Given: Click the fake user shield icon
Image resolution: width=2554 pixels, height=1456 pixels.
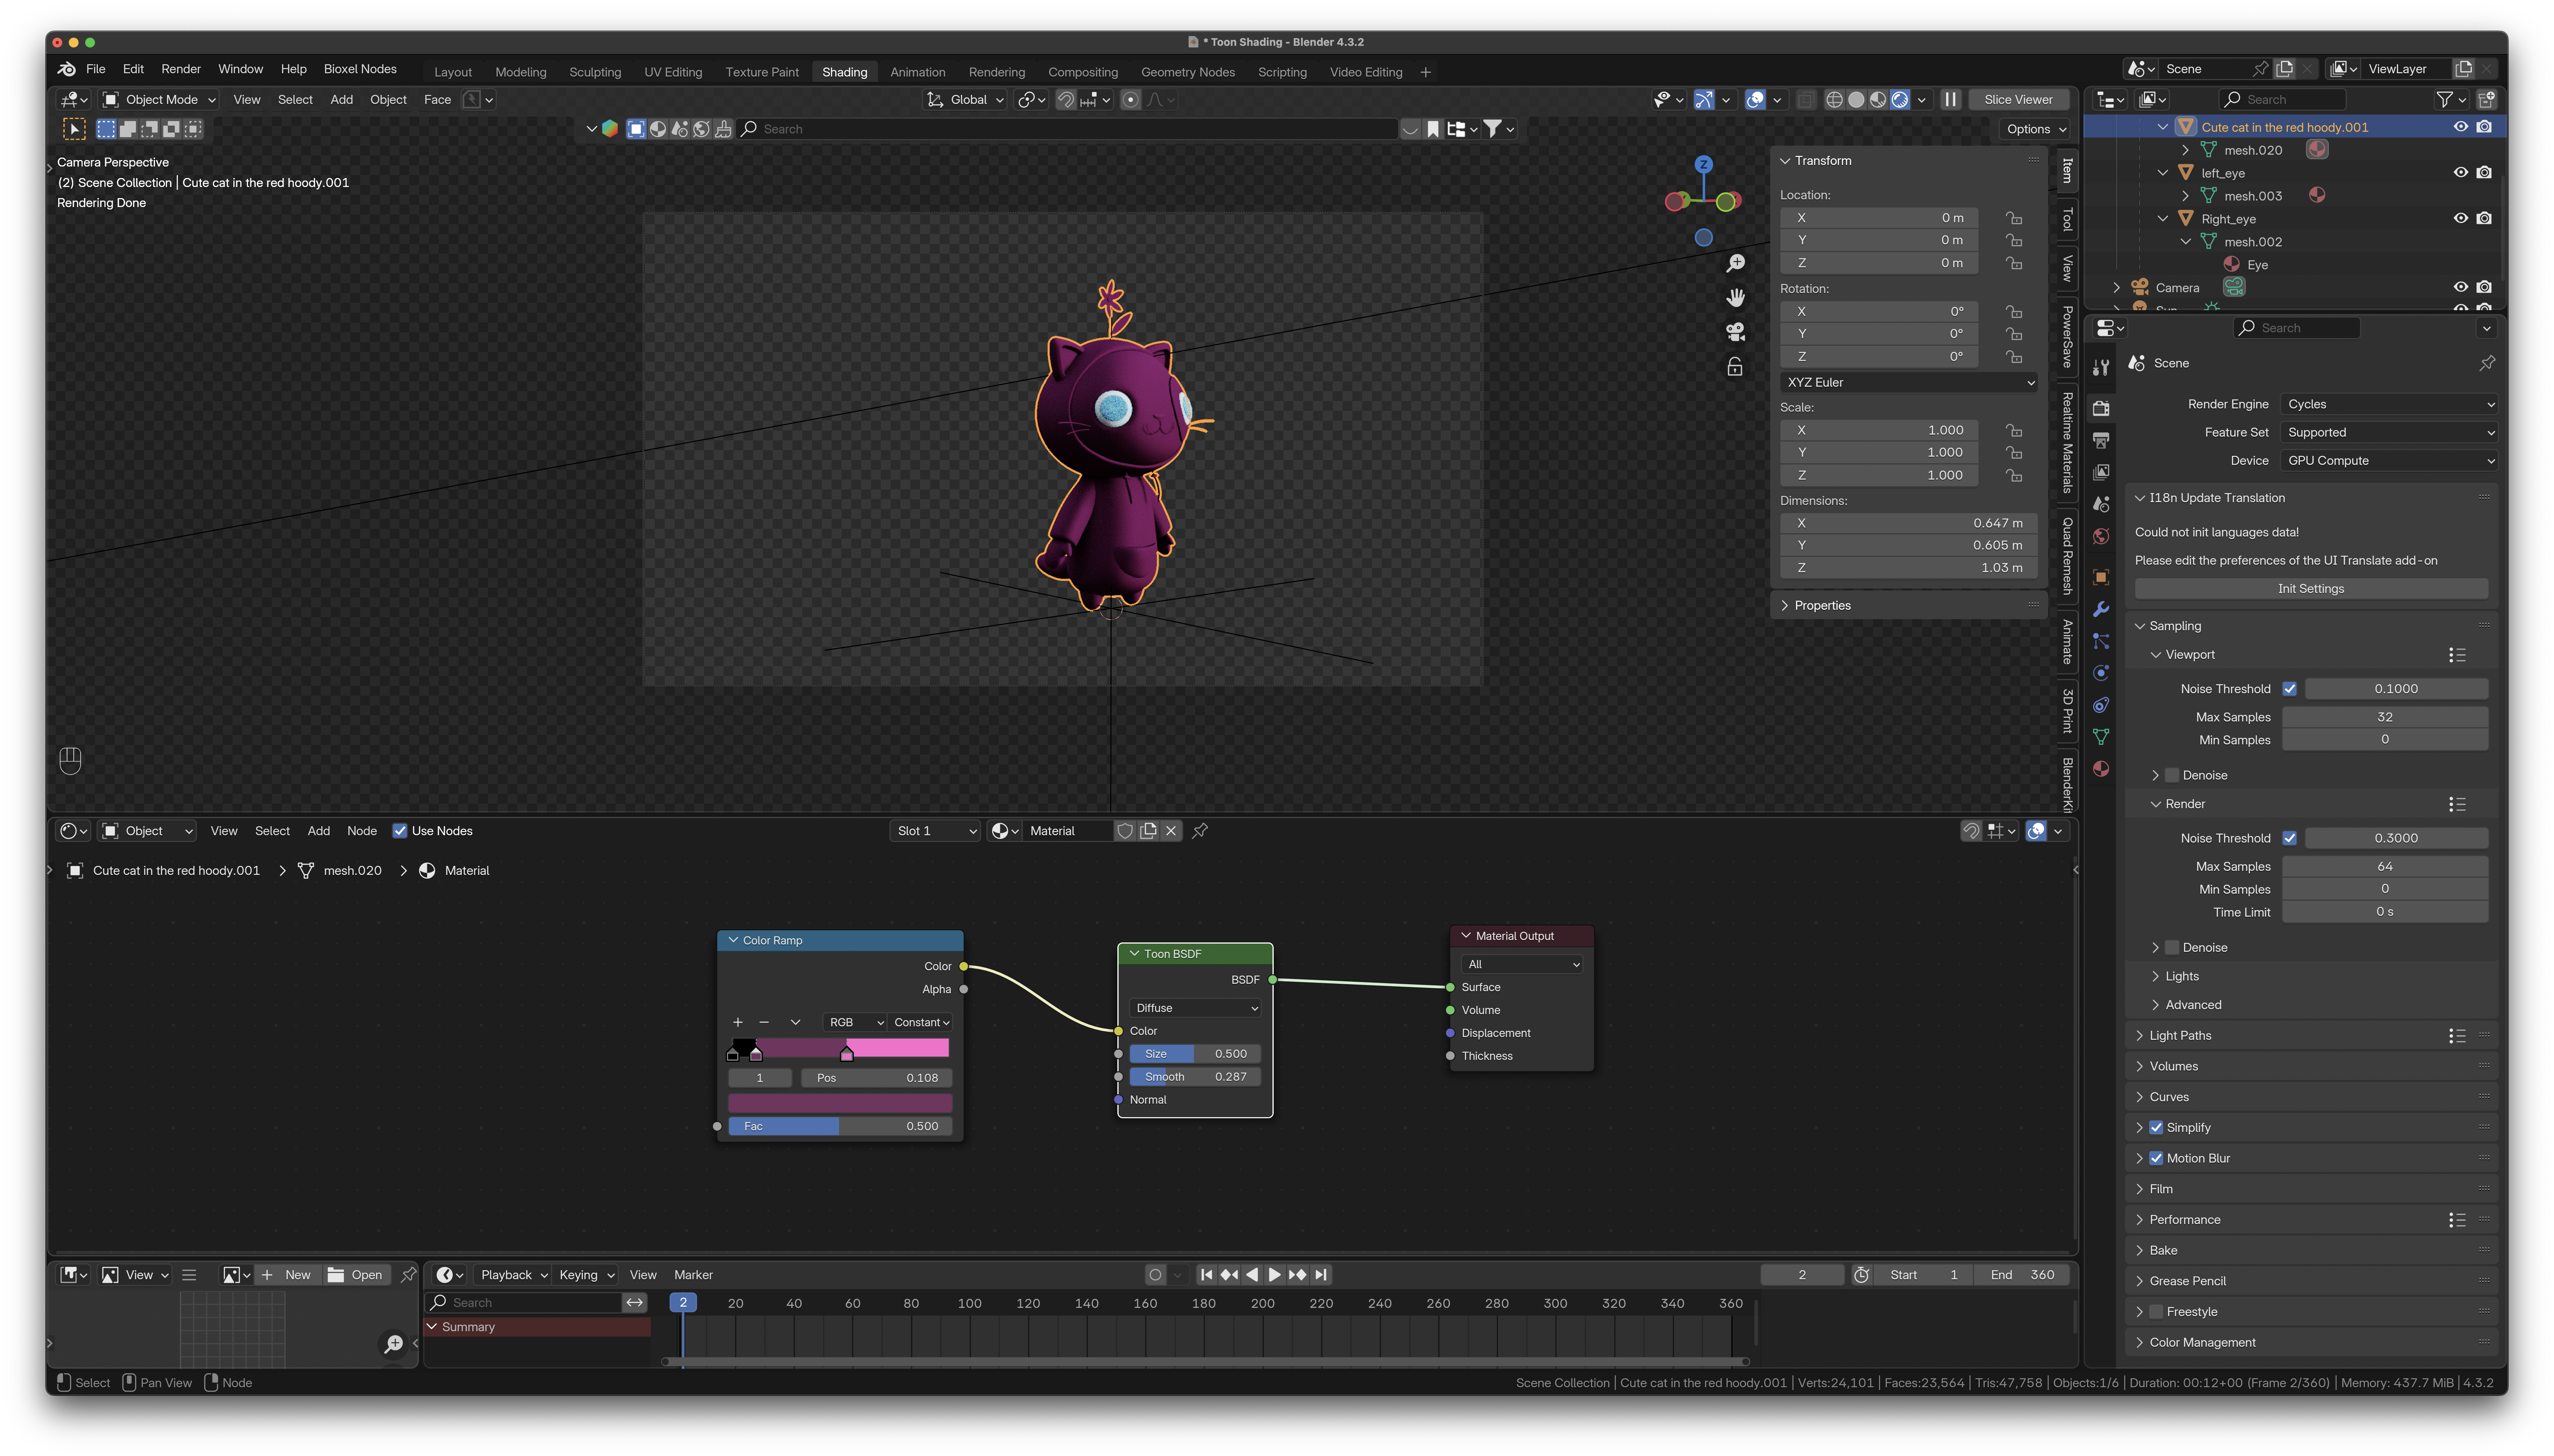Looking at the screenshot, I should [1125, 831].
